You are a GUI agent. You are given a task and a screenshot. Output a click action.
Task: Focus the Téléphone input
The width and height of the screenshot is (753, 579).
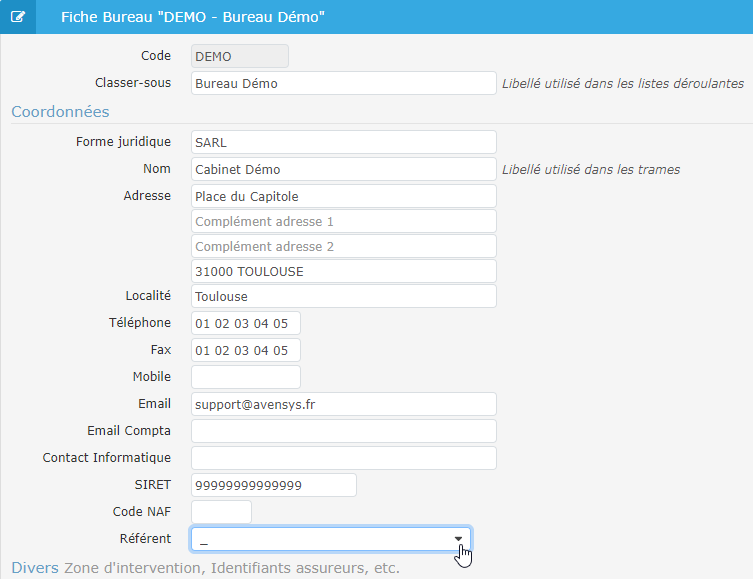point(245,323)
